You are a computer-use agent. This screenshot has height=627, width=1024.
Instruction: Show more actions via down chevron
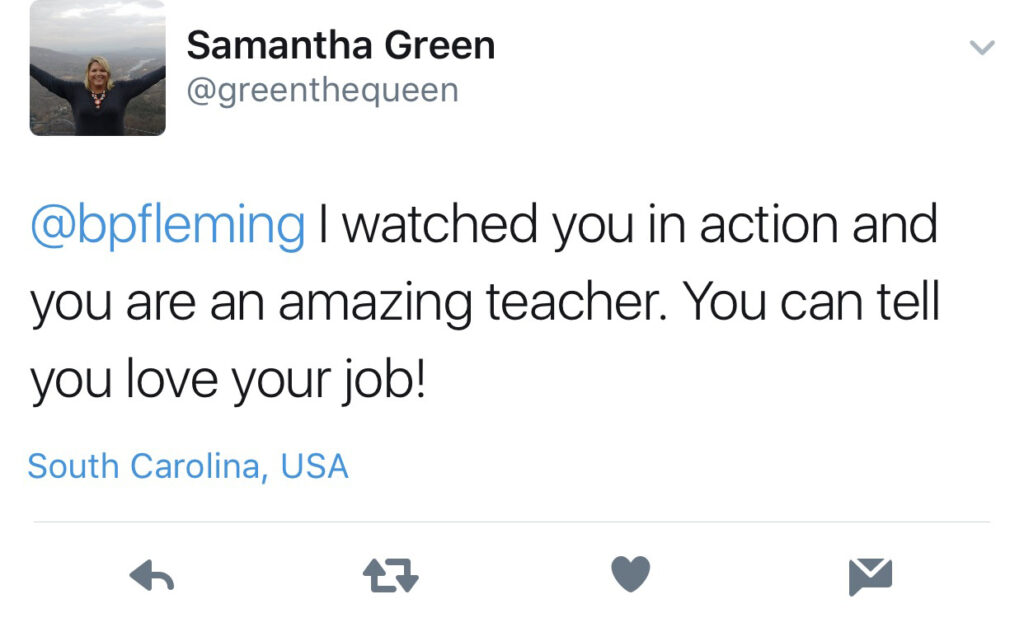tap(982, 48)
